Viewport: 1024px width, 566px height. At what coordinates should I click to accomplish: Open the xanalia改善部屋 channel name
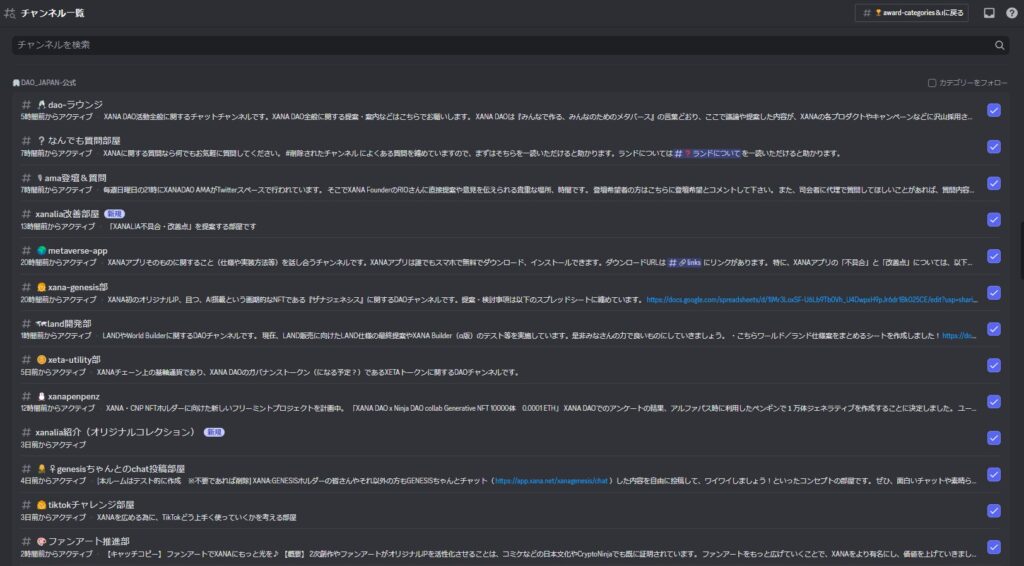click(67, 213)
